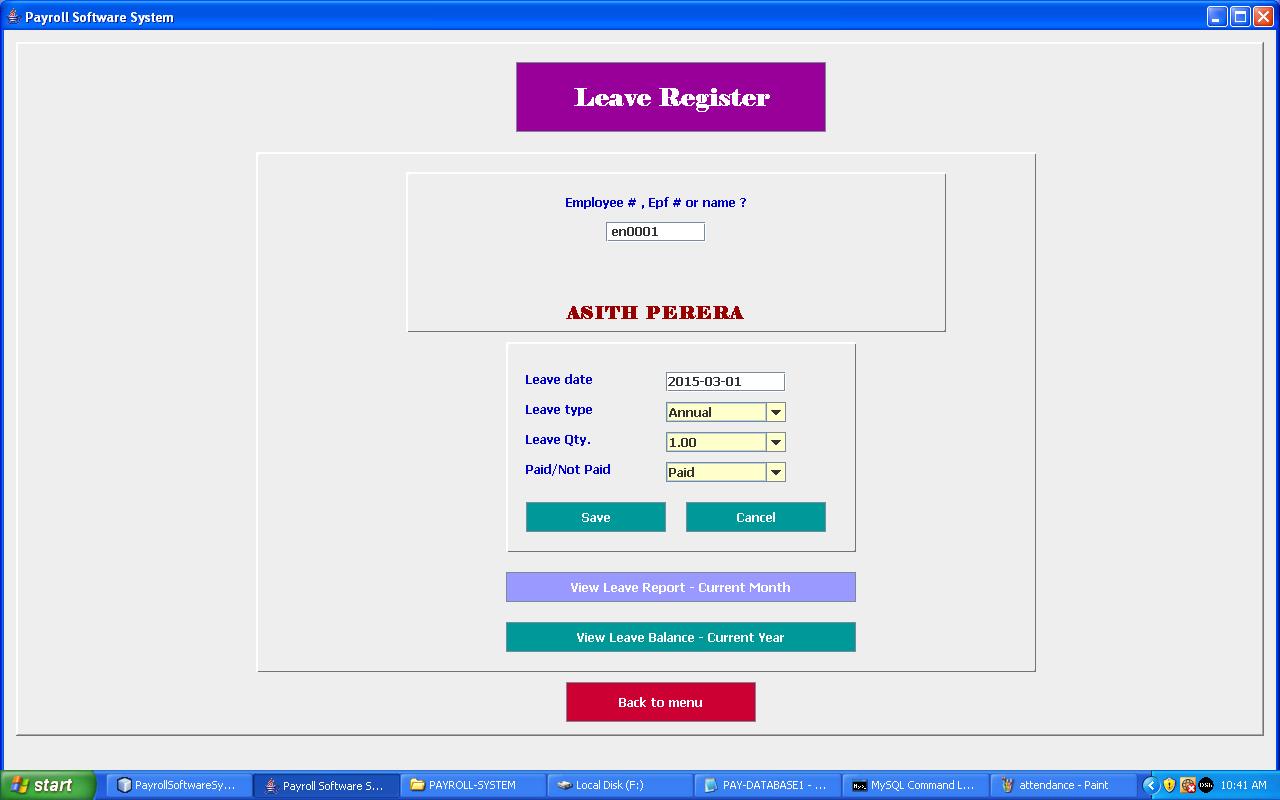View Leave Balance for Current Year
Image resolution: width=1280 pixels, height=800 pixels.
click(x=680, y=637)
